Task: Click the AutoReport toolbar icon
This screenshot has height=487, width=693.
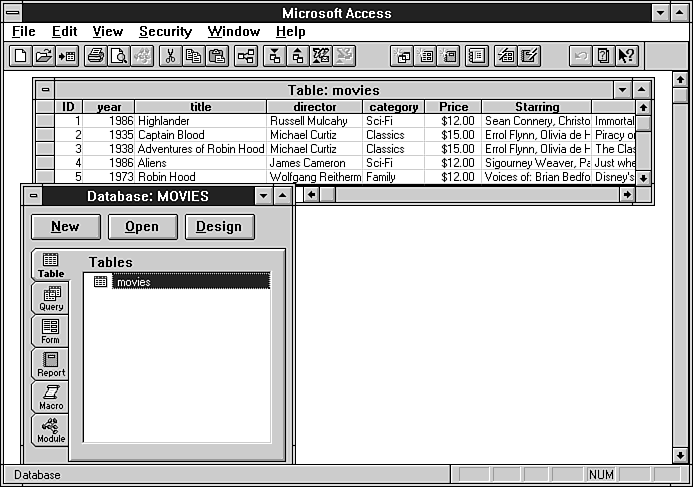Action: [x=529, y=56]
